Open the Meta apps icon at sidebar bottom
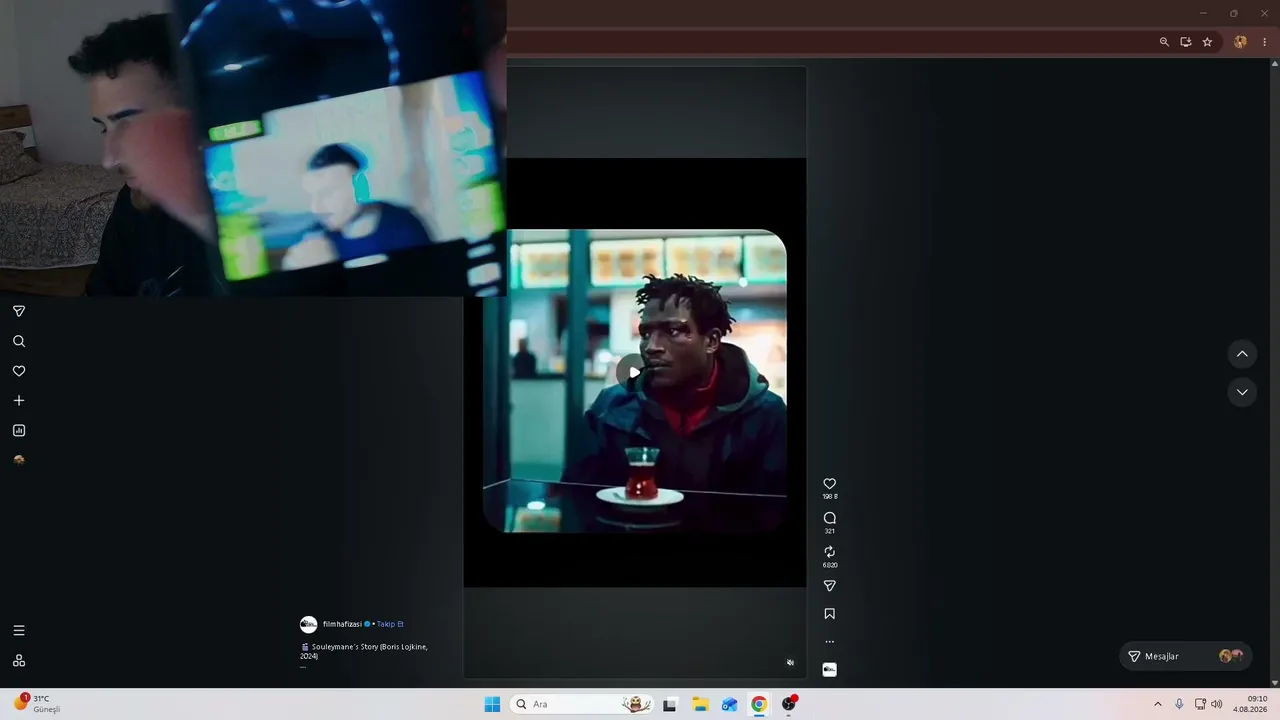1280x720 pixels. [19, 661]
